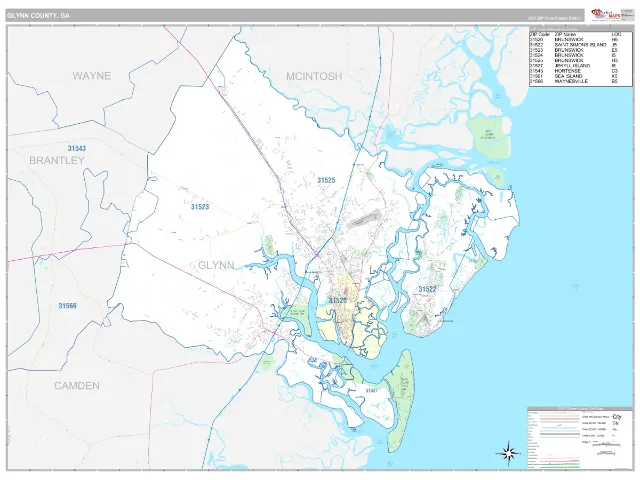Click the map legend box
This screenshot has height=480, width=640.
point(579,438)
